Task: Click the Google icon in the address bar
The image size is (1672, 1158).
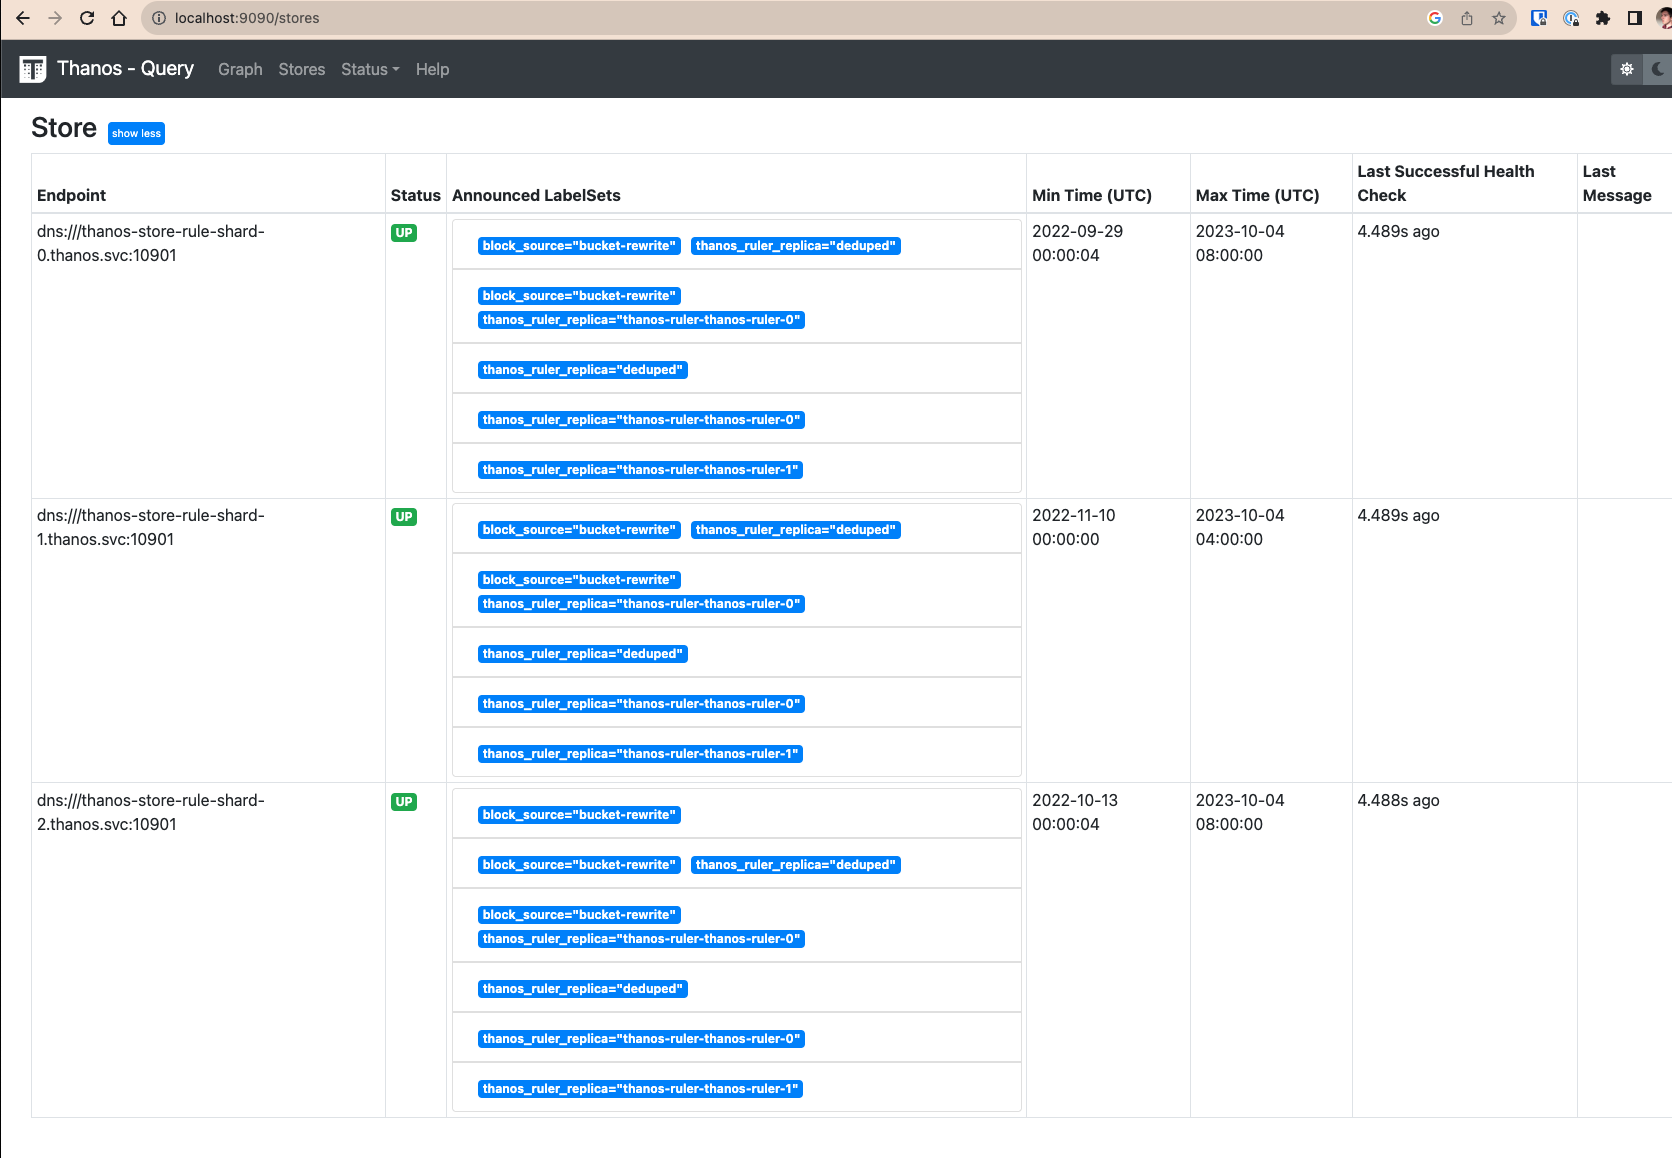Action: coord(1434,18)
